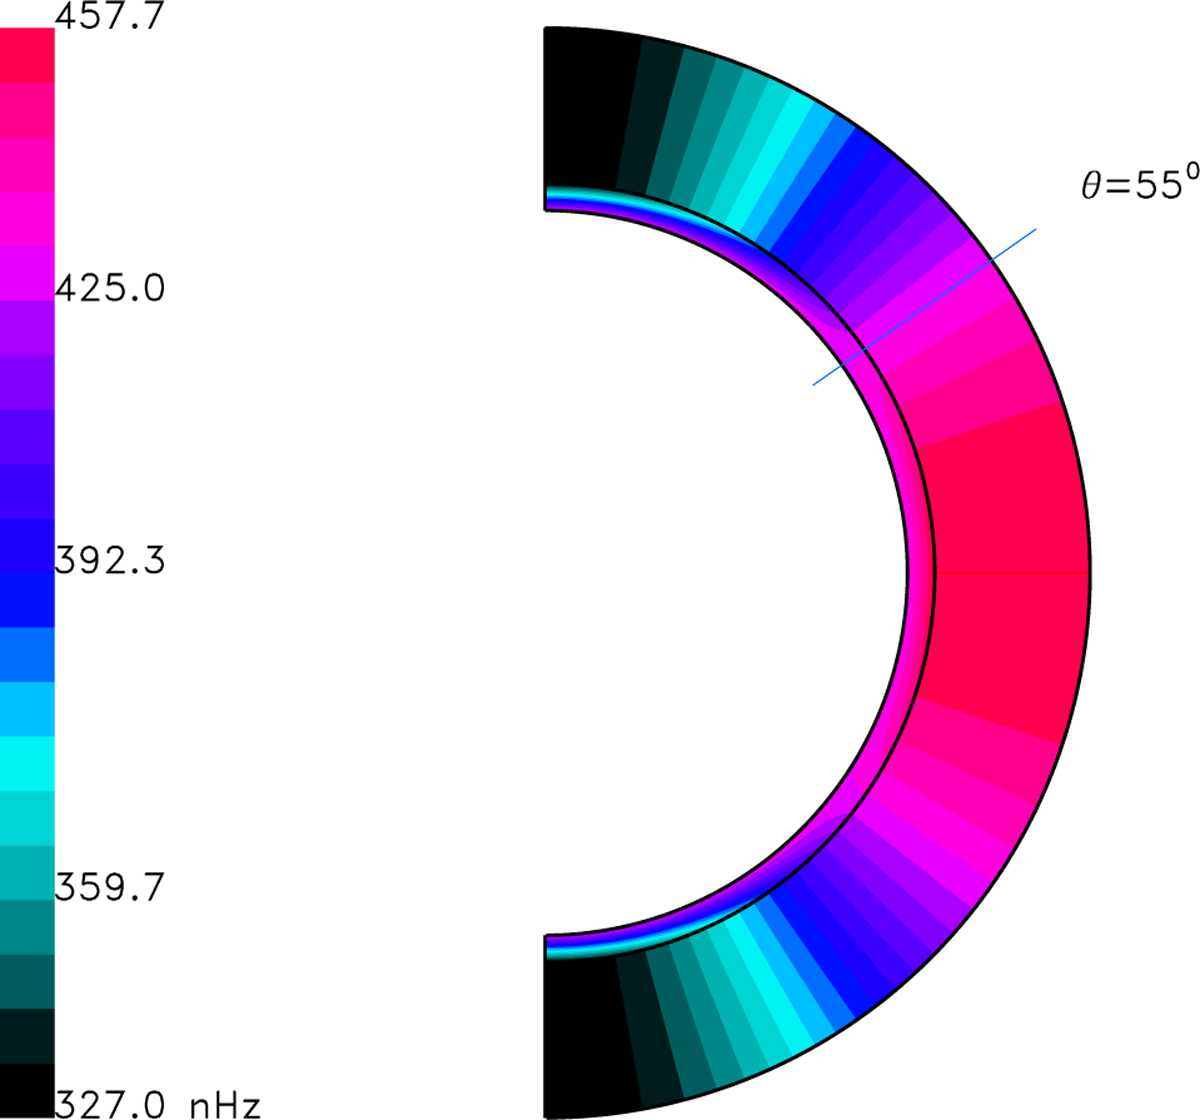This screenshot has width=1200, height=1120.
Task: Click the 327.0 nHz label
Action: (x=158, y=1104)
